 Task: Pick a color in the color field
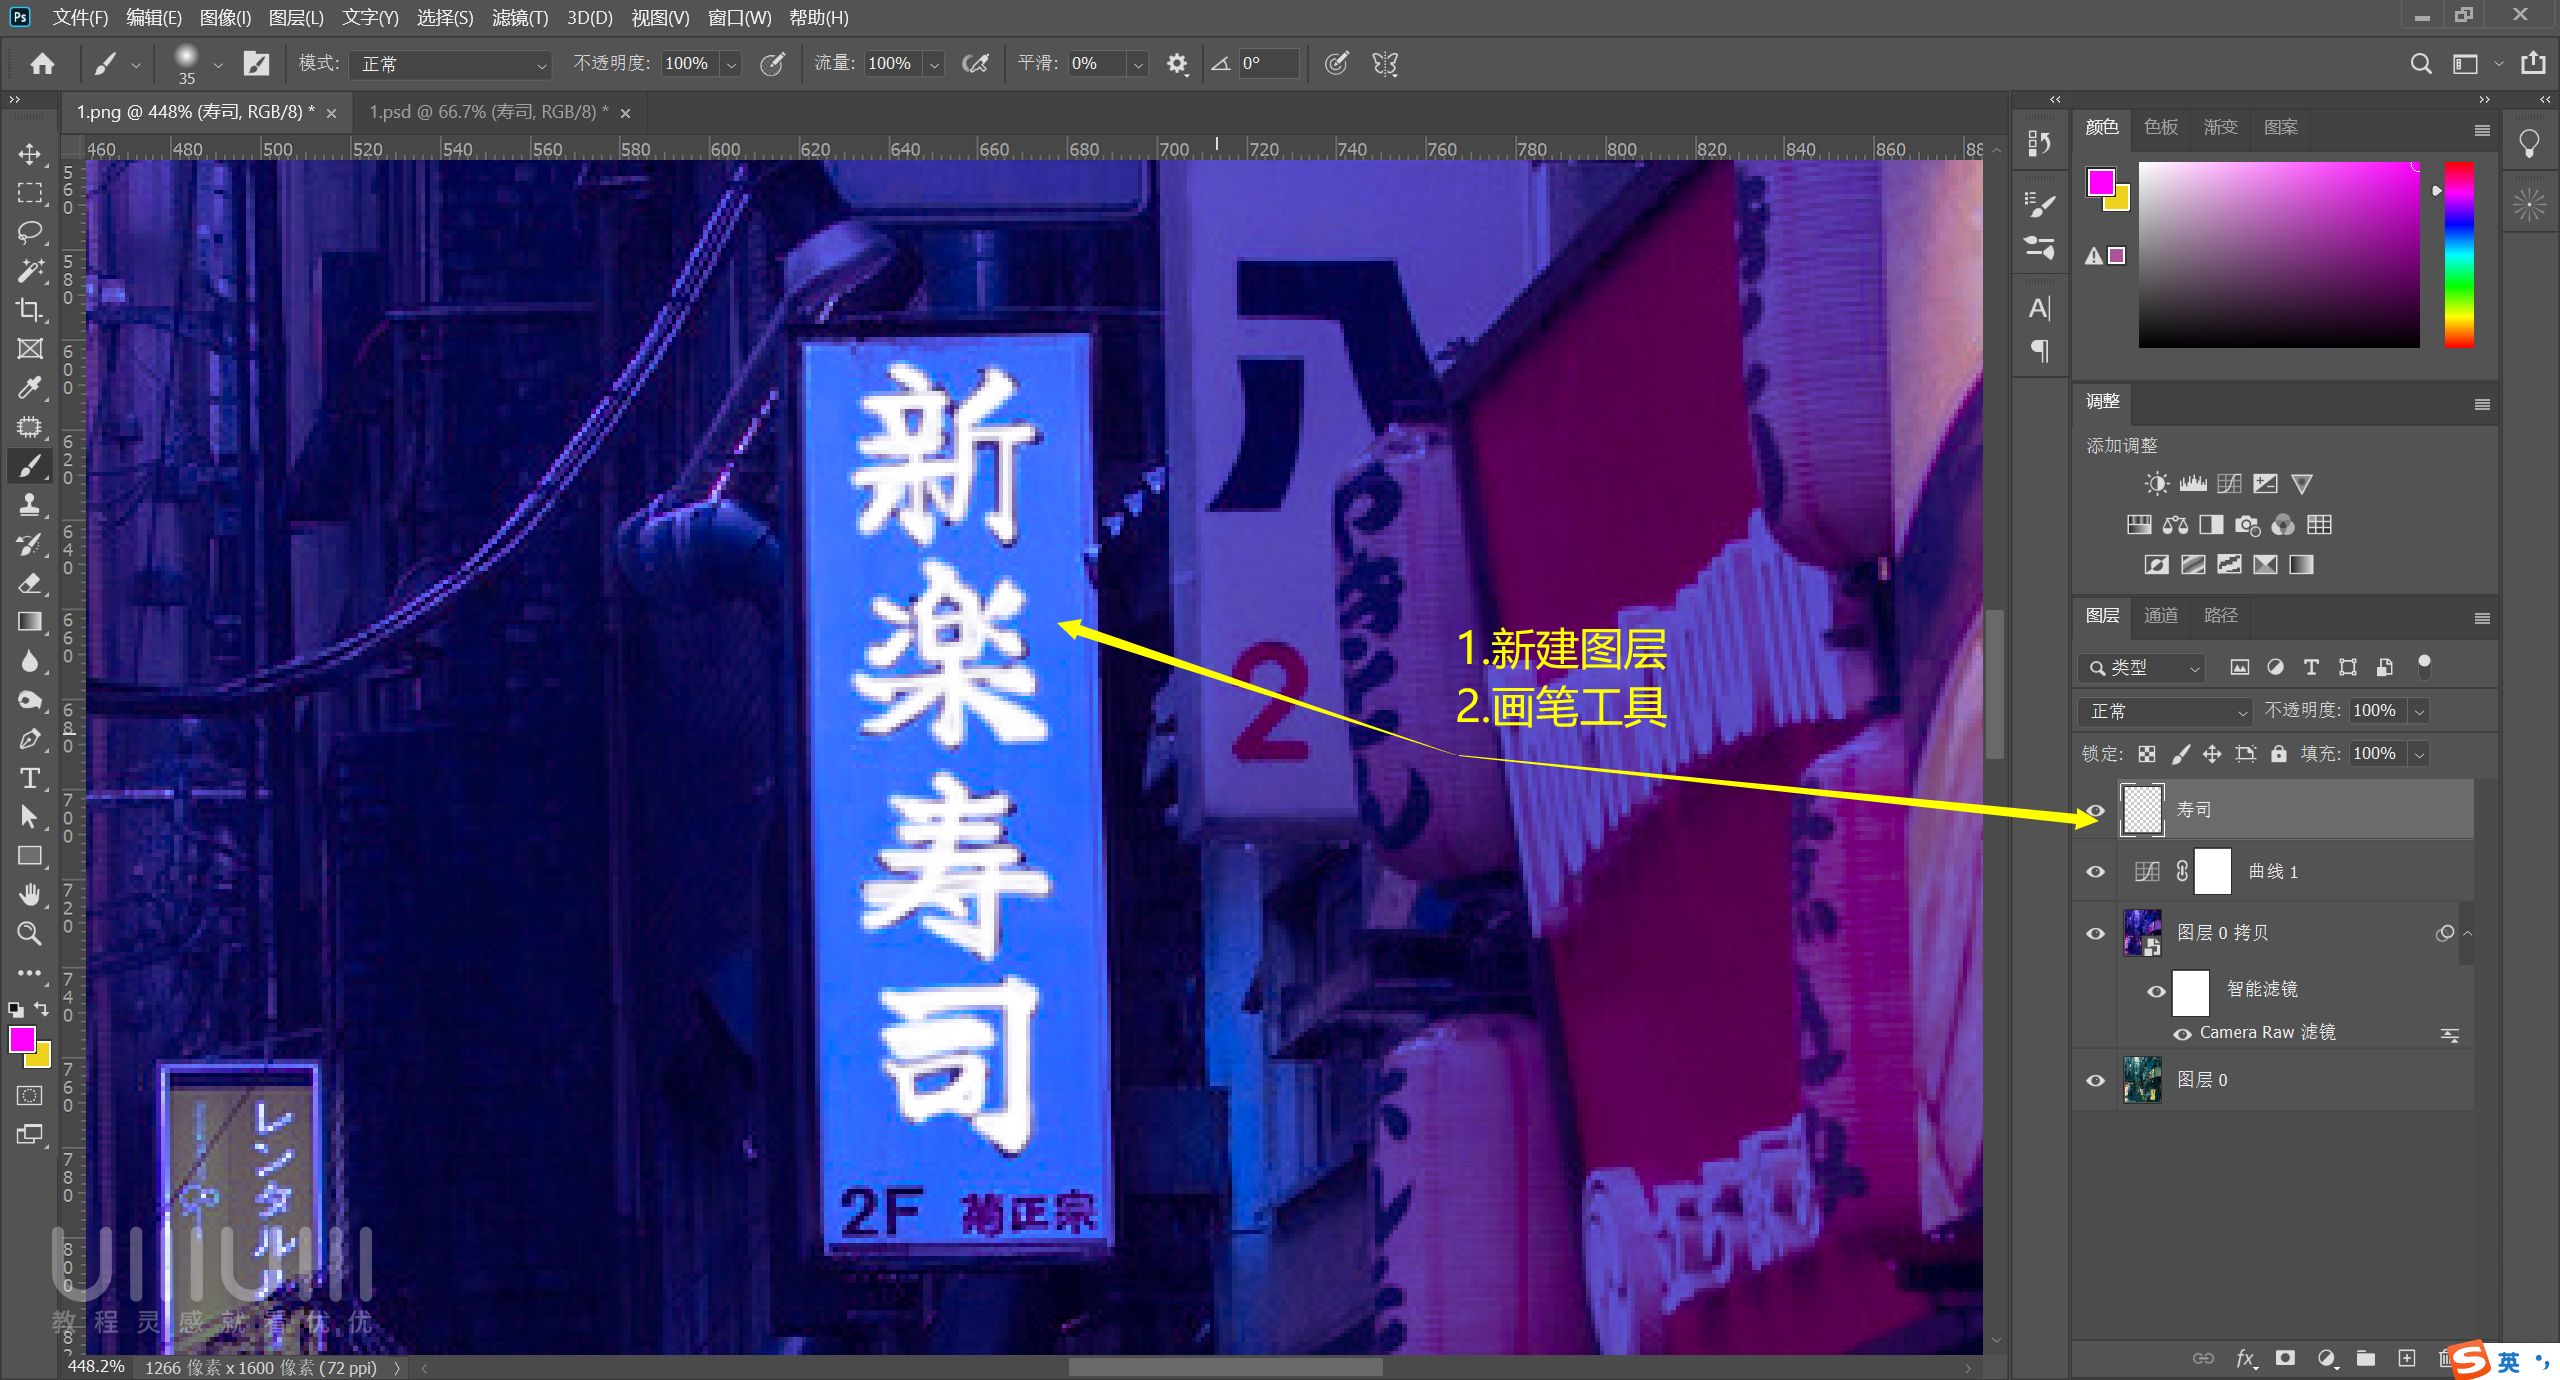2279,255
